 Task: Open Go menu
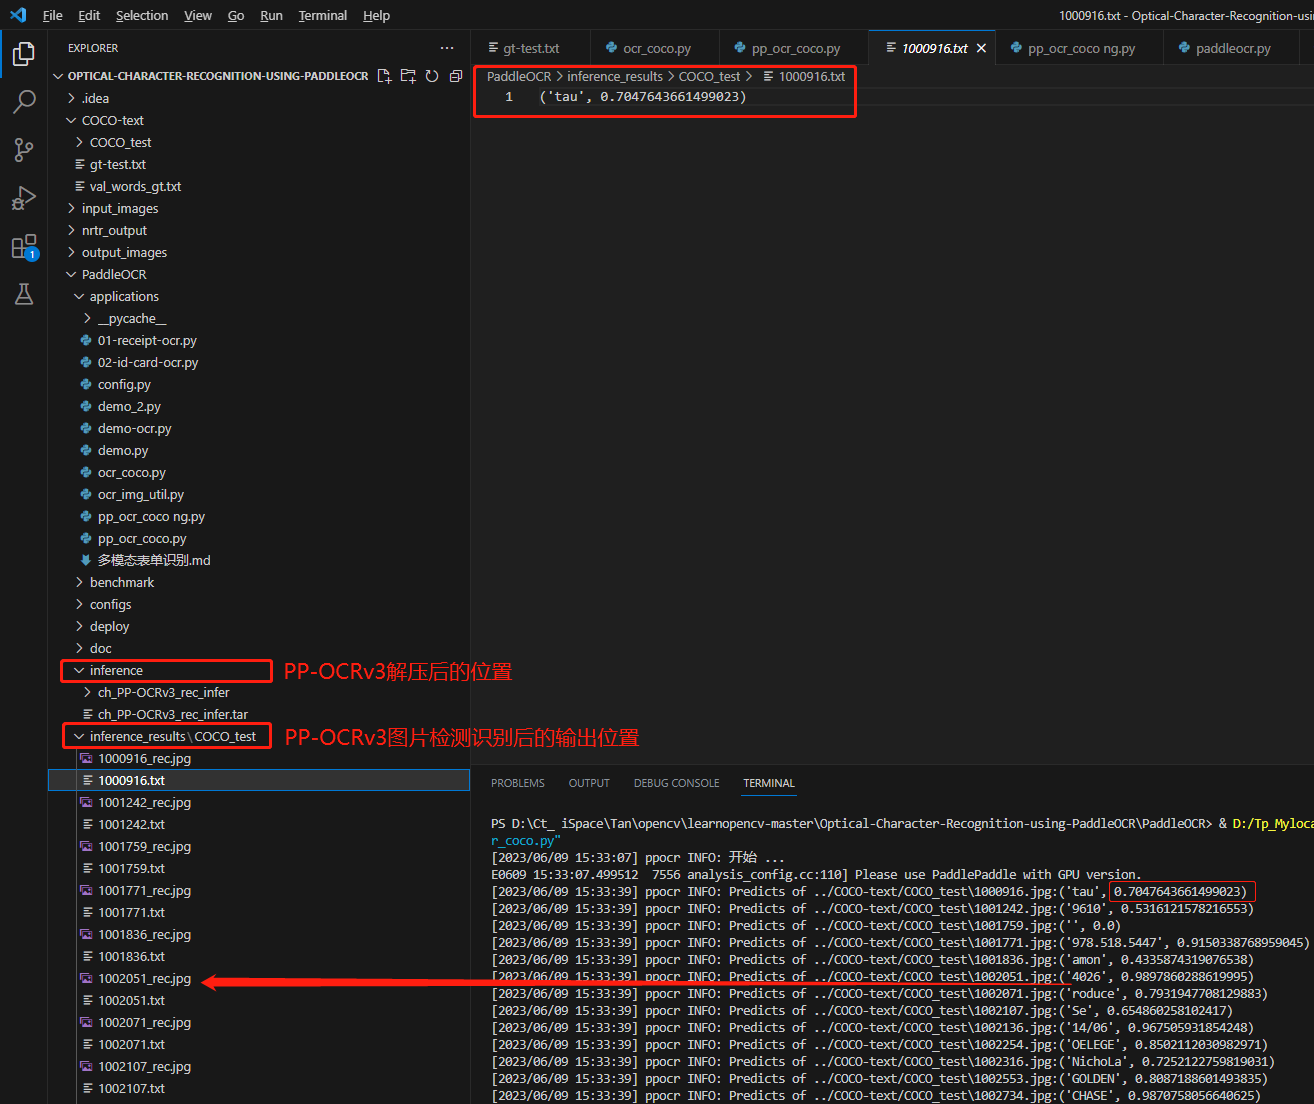pyautogui.click(x=236, y=15)
